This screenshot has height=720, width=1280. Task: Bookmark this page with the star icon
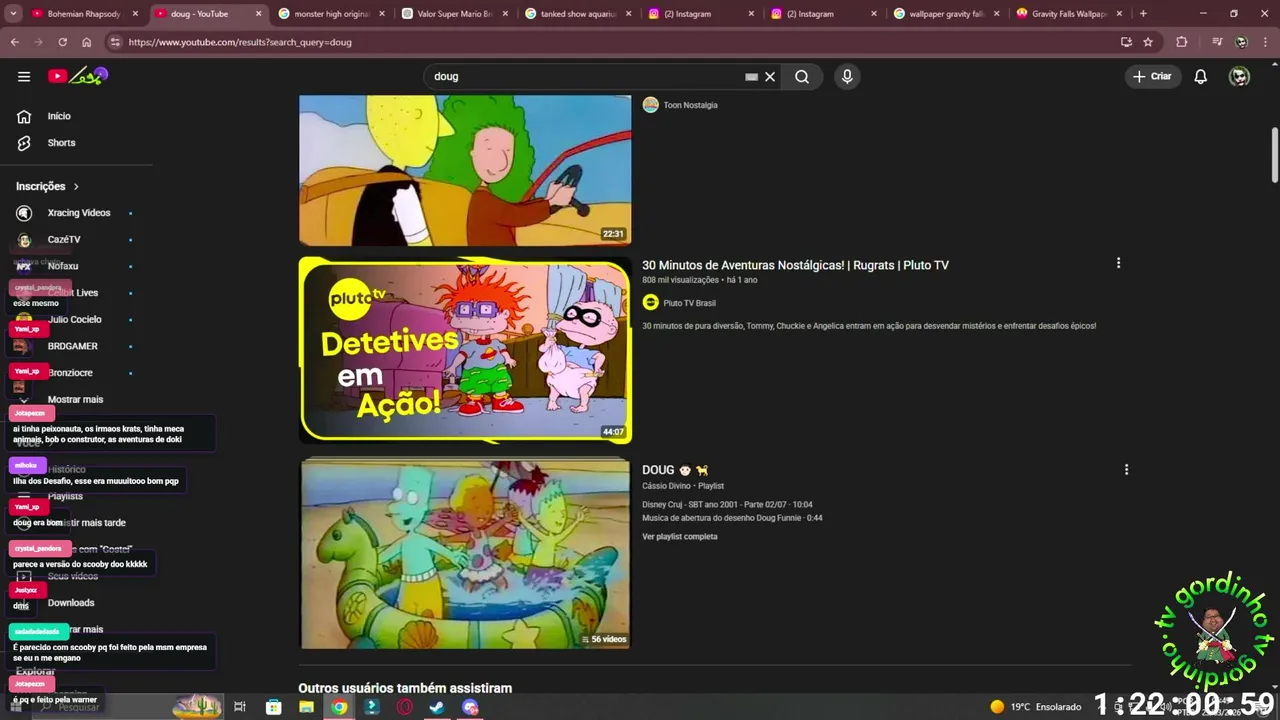click(x=1148, y=42)
